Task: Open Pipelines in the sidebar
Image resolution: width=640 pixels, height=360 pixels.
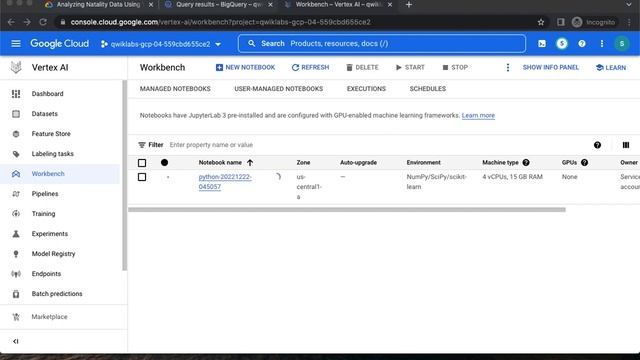Action: click(45, 194)
